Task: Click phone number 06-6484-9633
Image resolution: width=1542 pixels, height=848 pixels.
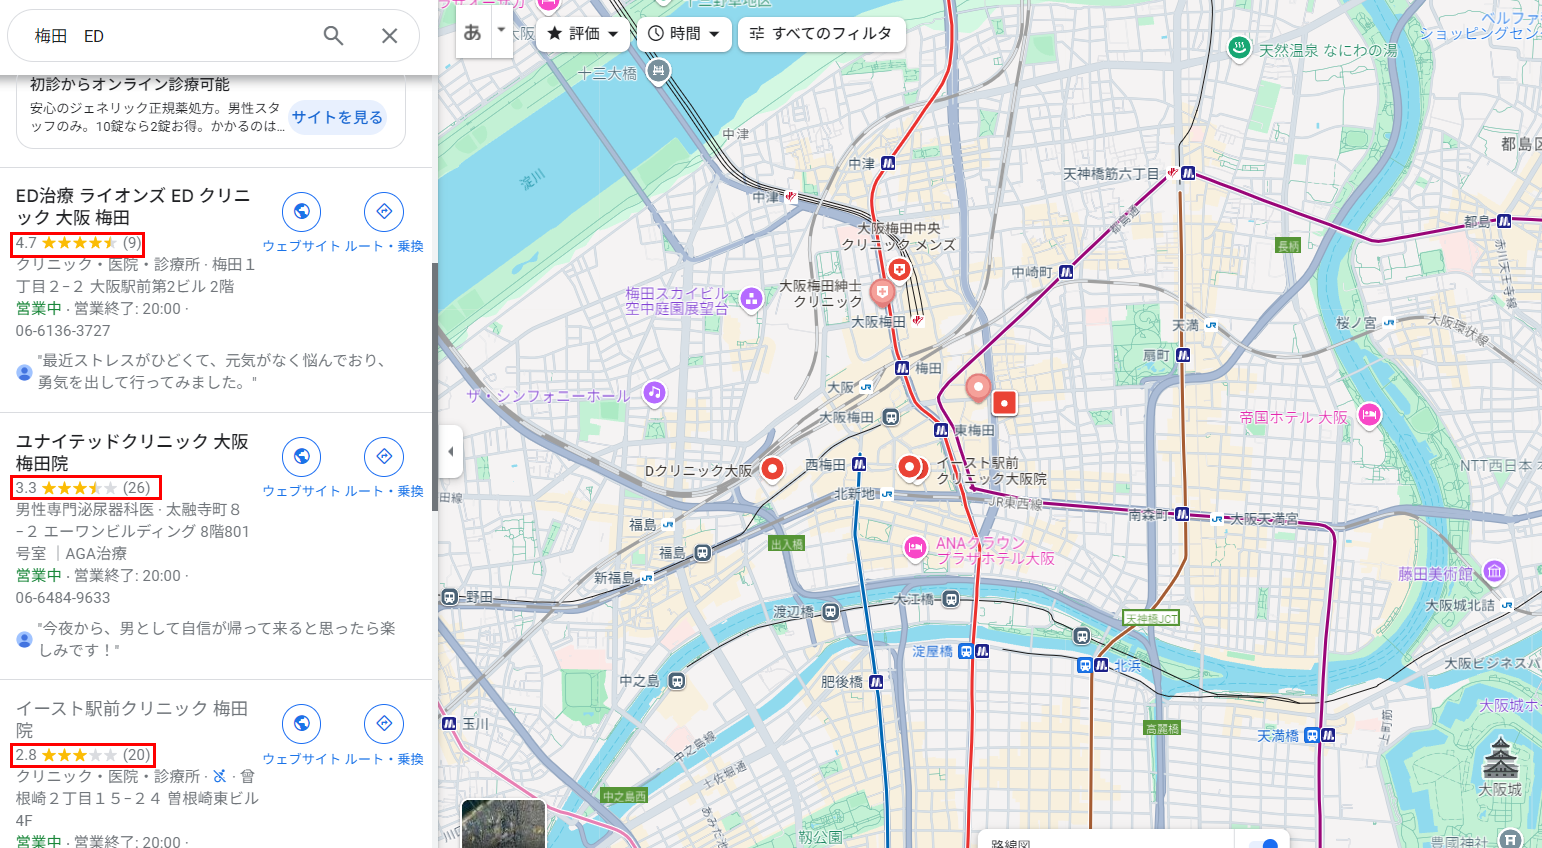Action: tap(63, 598)
